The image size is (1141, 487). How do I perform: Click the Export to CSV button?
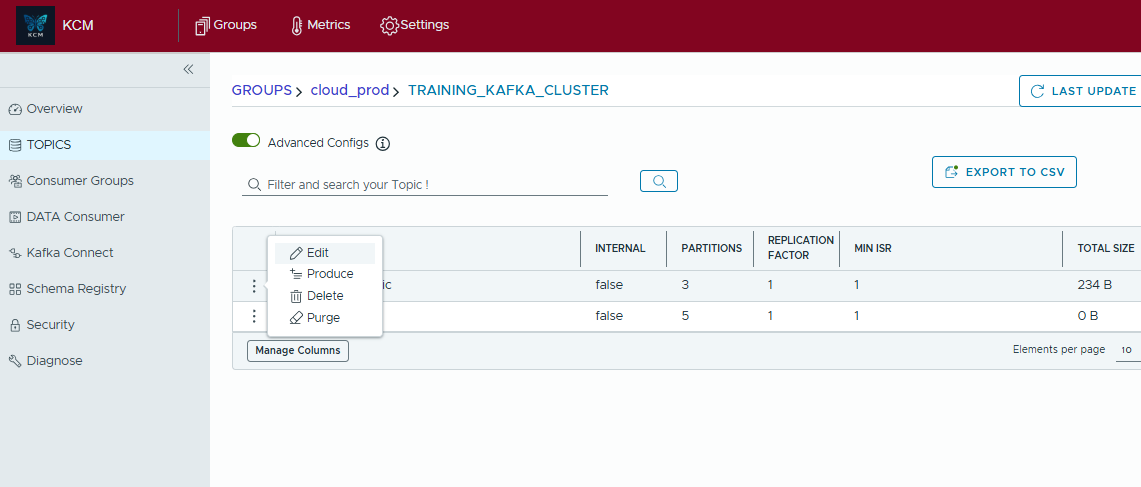click(x=1004, y=172)
